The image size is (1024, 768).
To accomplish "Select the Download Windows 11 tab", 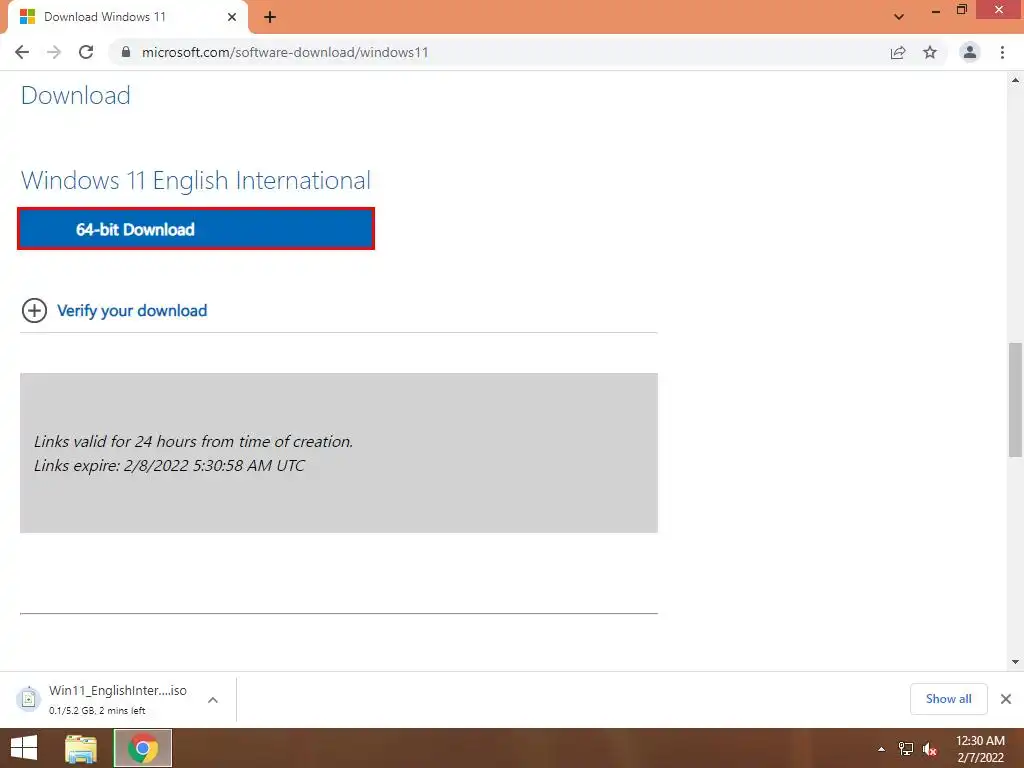I will click(127, 17).
